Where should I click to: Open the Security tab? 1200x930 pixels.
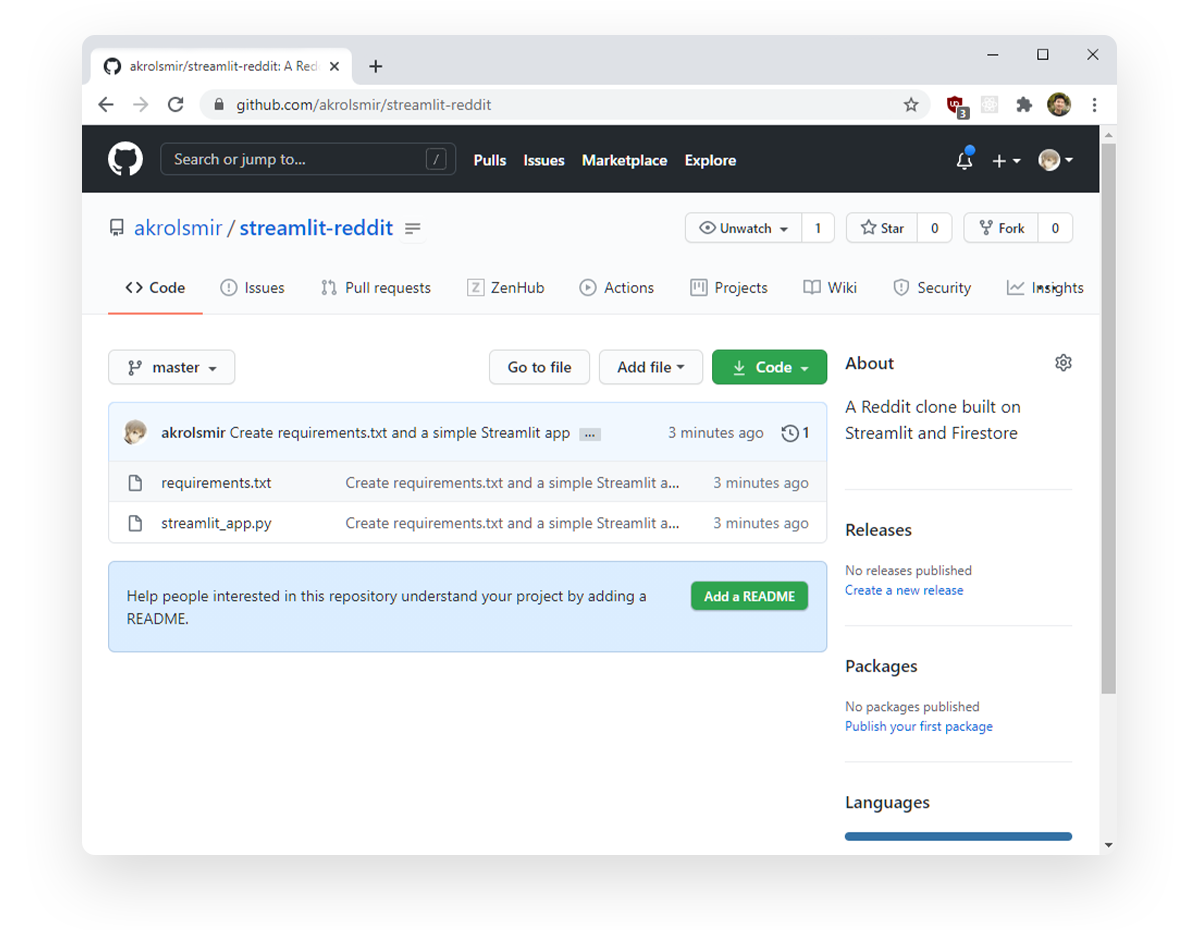pos(932,288)
